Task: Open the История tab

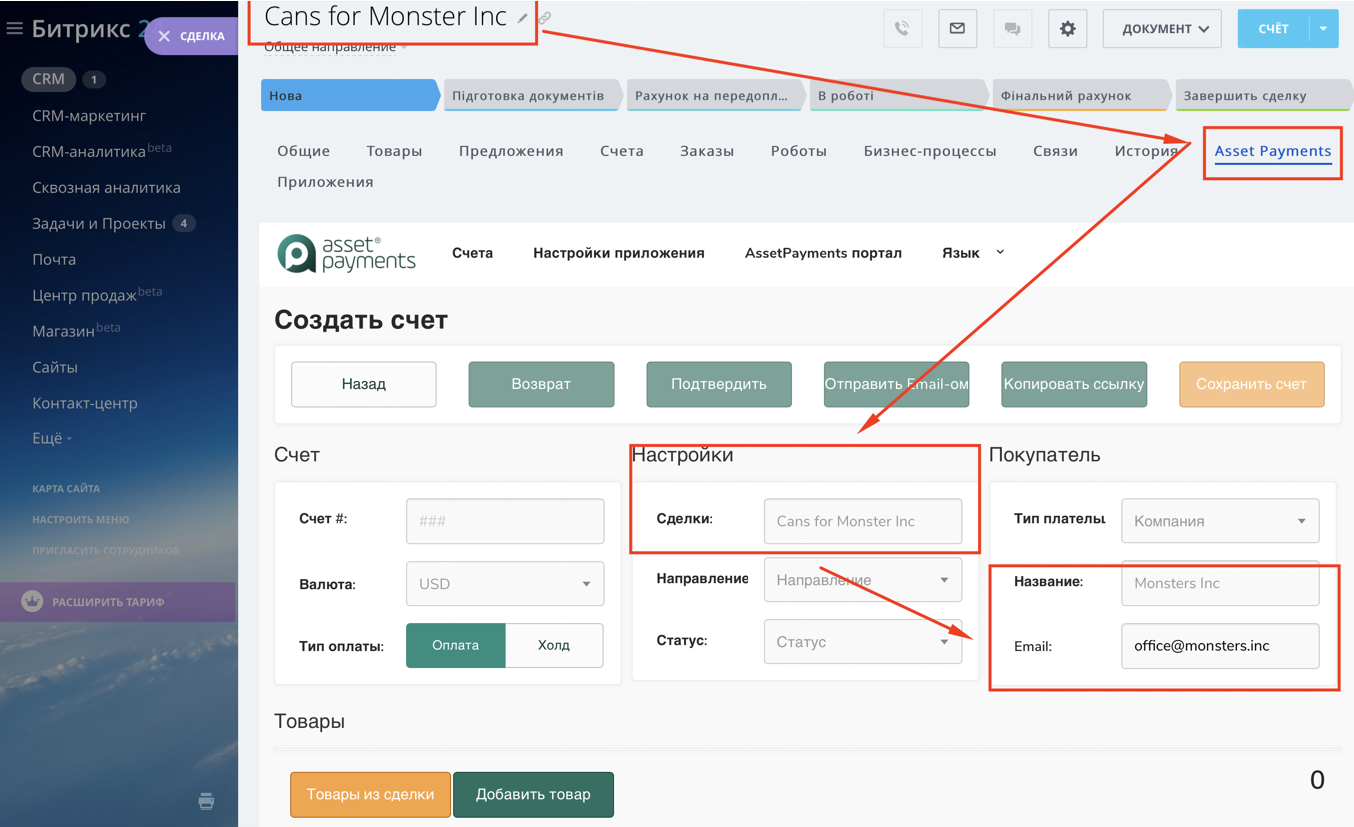Action: click(x=1146, y=151)
